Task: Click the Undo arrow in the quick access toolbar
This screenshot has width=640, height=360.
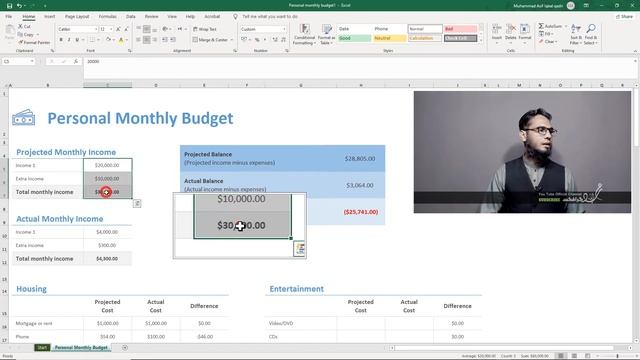Action: tap(19, 6)
